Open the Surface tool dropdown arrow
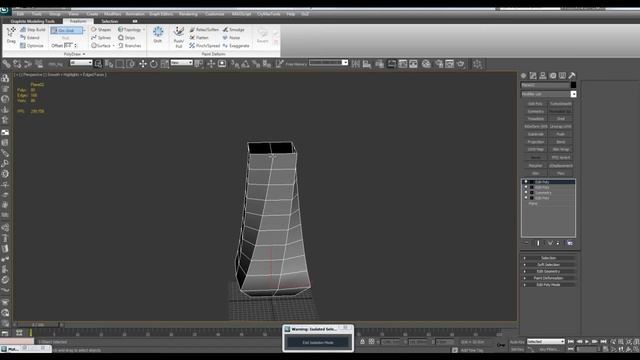This screenshot has width=640, height=360. (113, 46)
